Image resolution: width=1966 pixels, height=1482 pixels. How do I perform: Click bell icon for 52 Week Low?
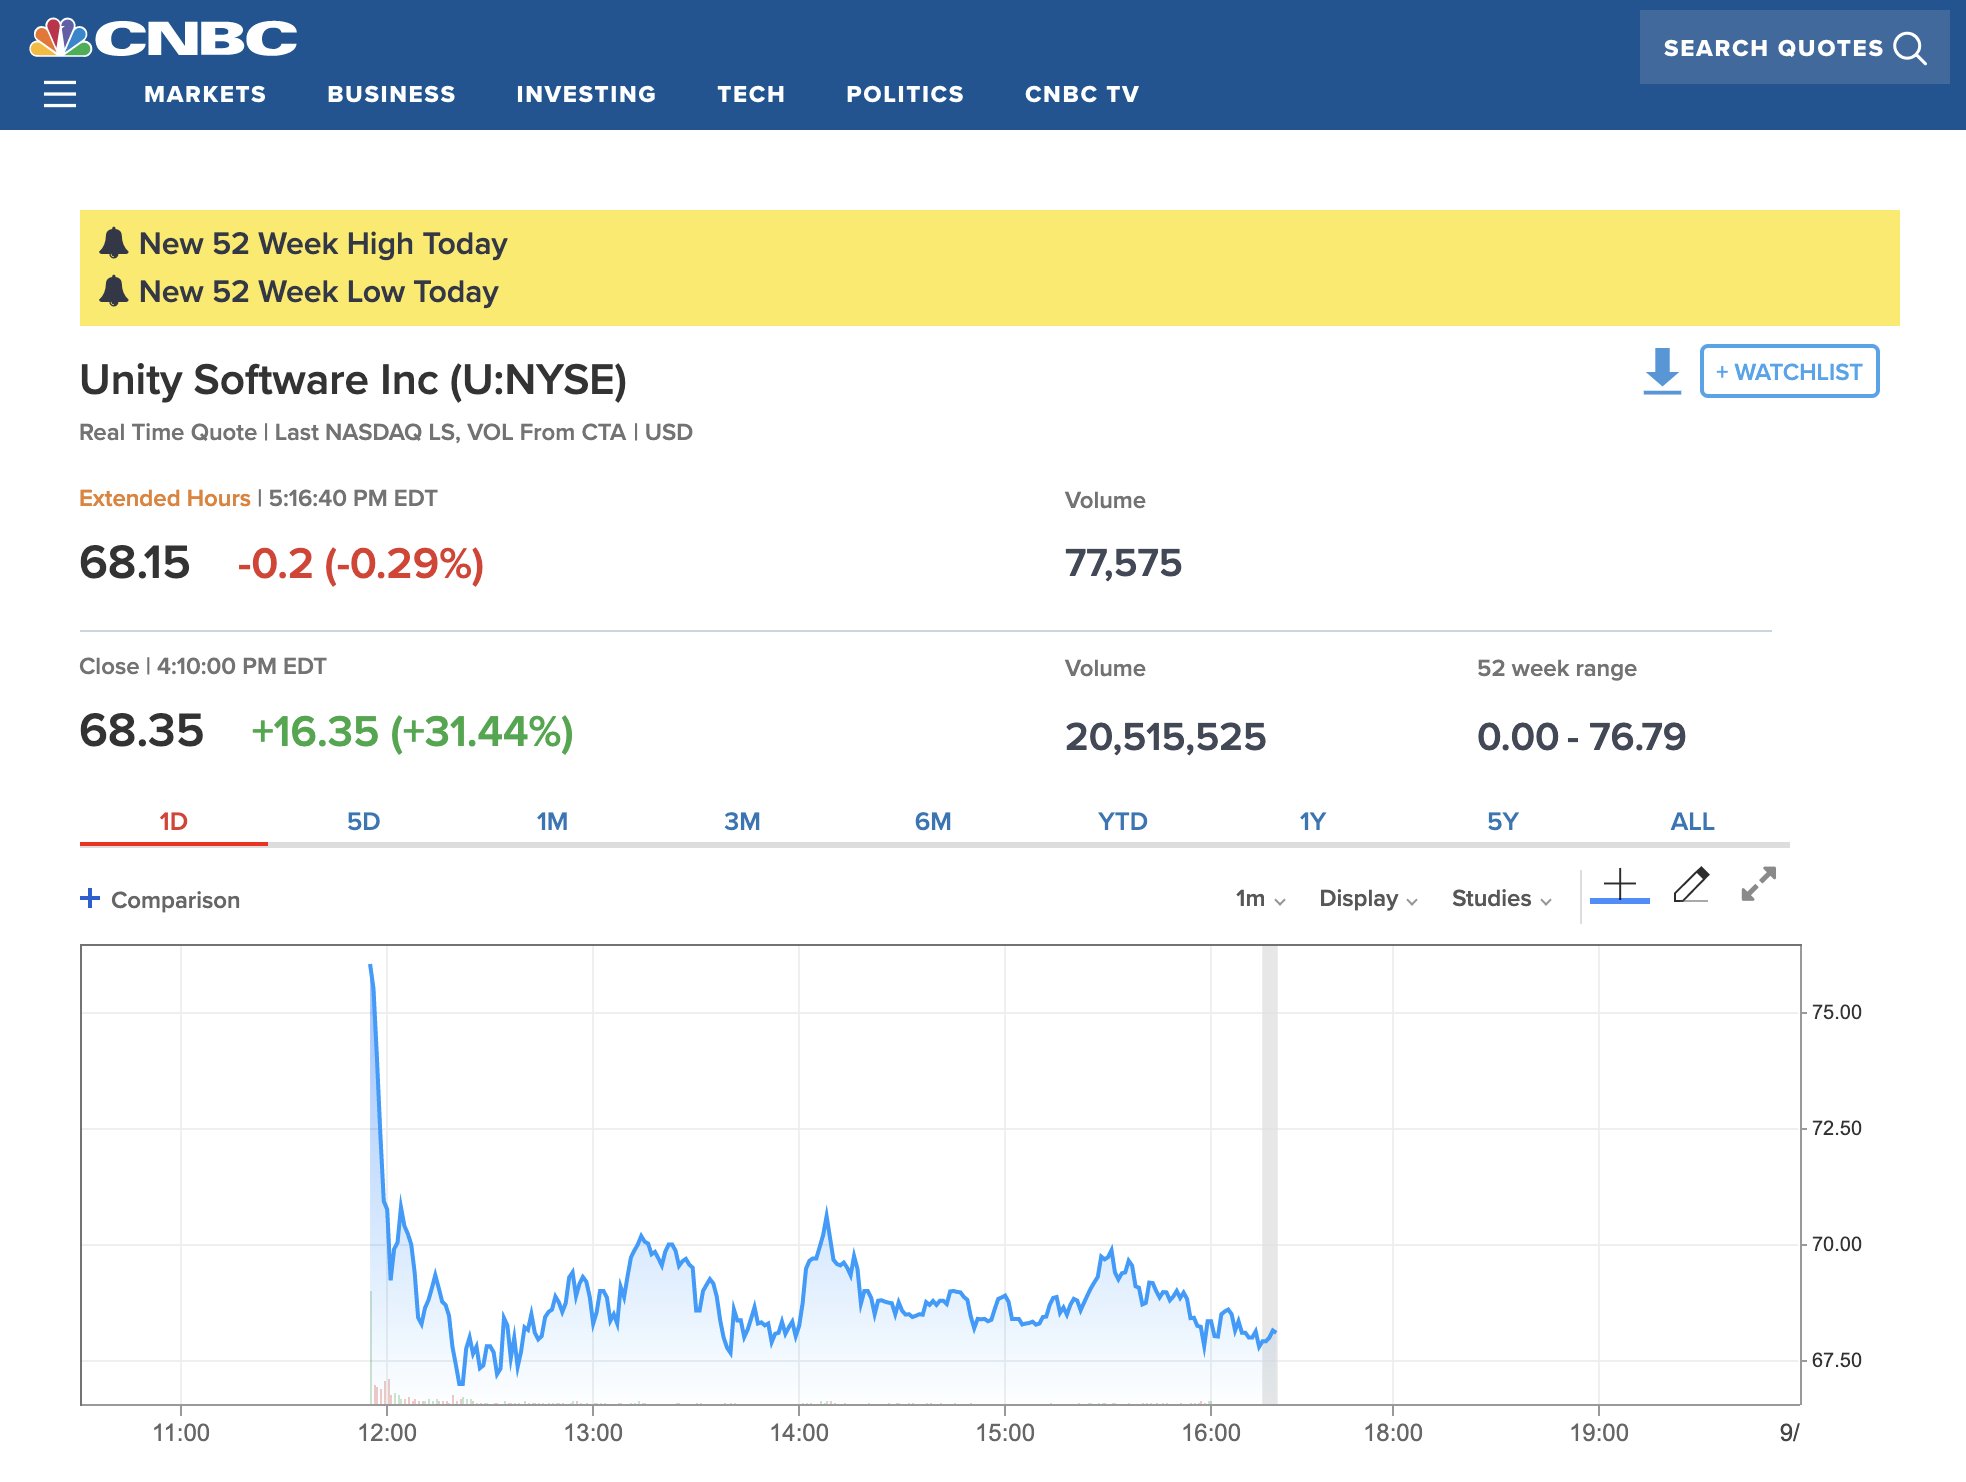click(114, 291)
